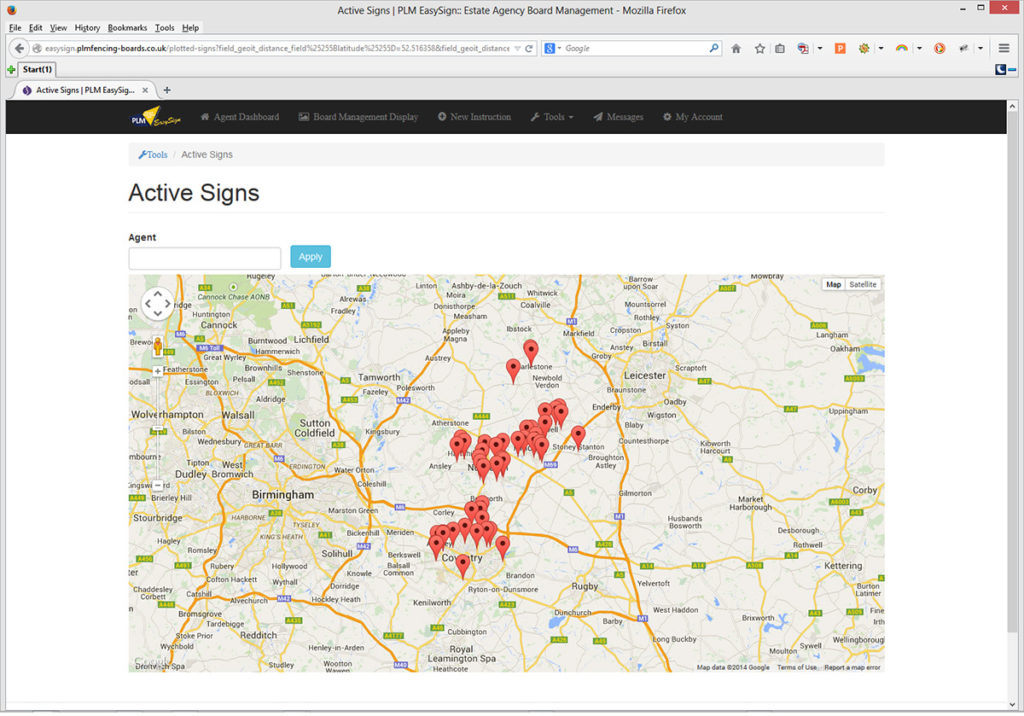This screenshot has height=716, width=1024.
Task: Click the Tools breadcrumb link
Action: 154,155
